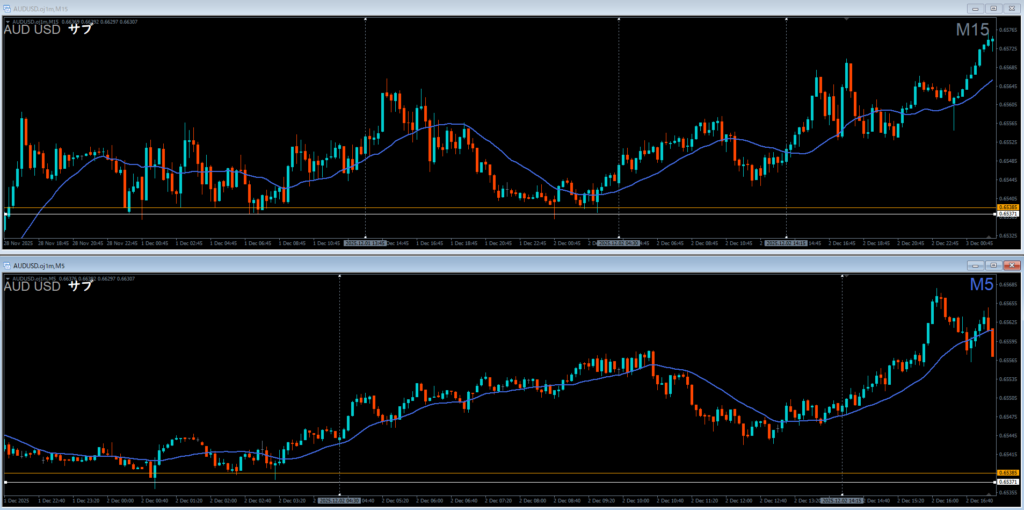
Task: Select the 'AUD USD サブ' label in the M5 chart
Action: click(x=48, y=287)
